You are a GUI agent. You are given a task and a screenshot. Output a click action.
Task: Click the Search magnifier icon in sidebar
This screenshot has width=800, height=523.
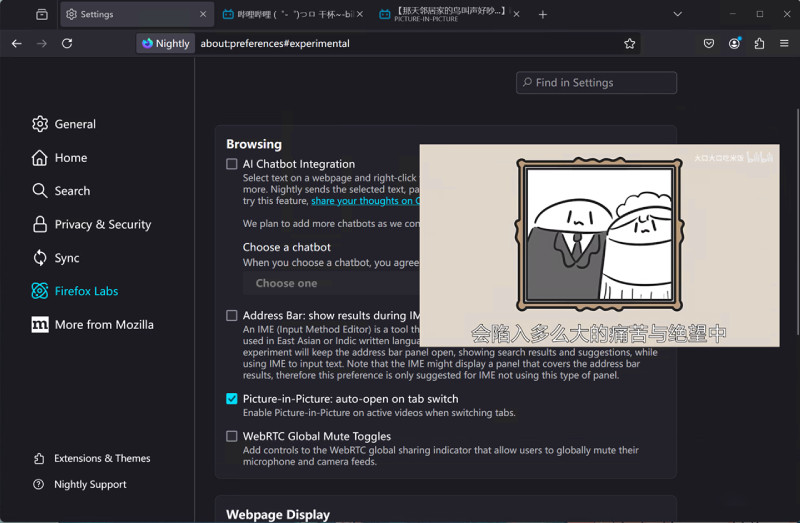click(x=40, y=191)
